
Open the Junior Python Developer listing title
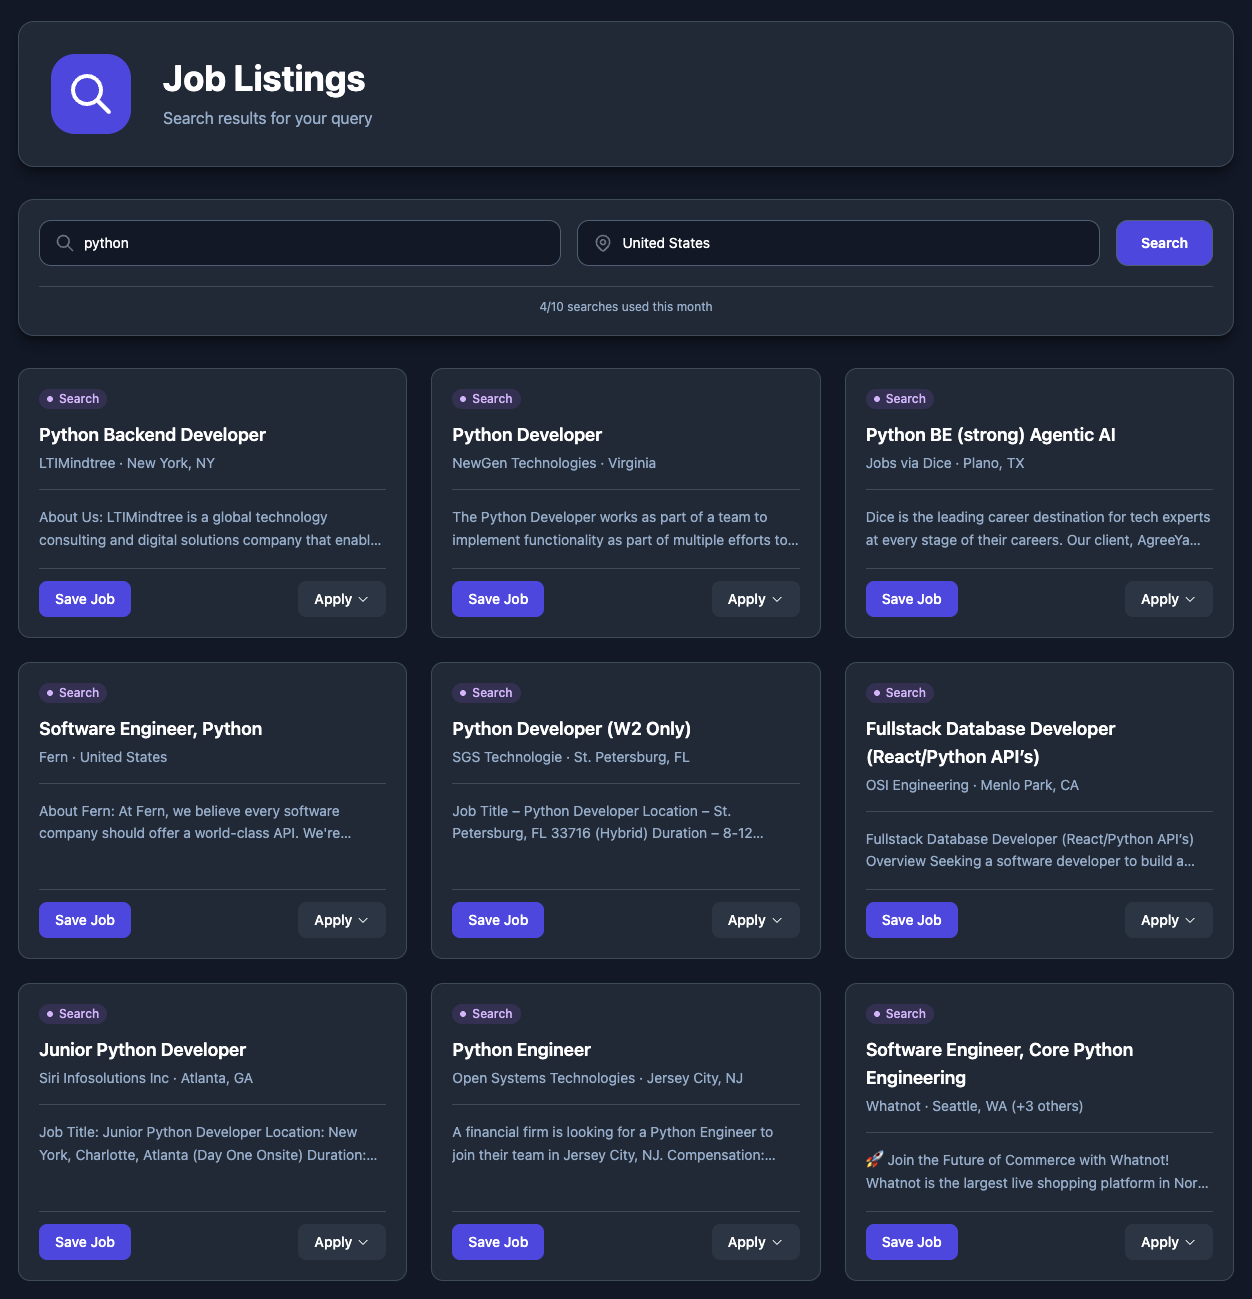click(x=142, y=1050)
